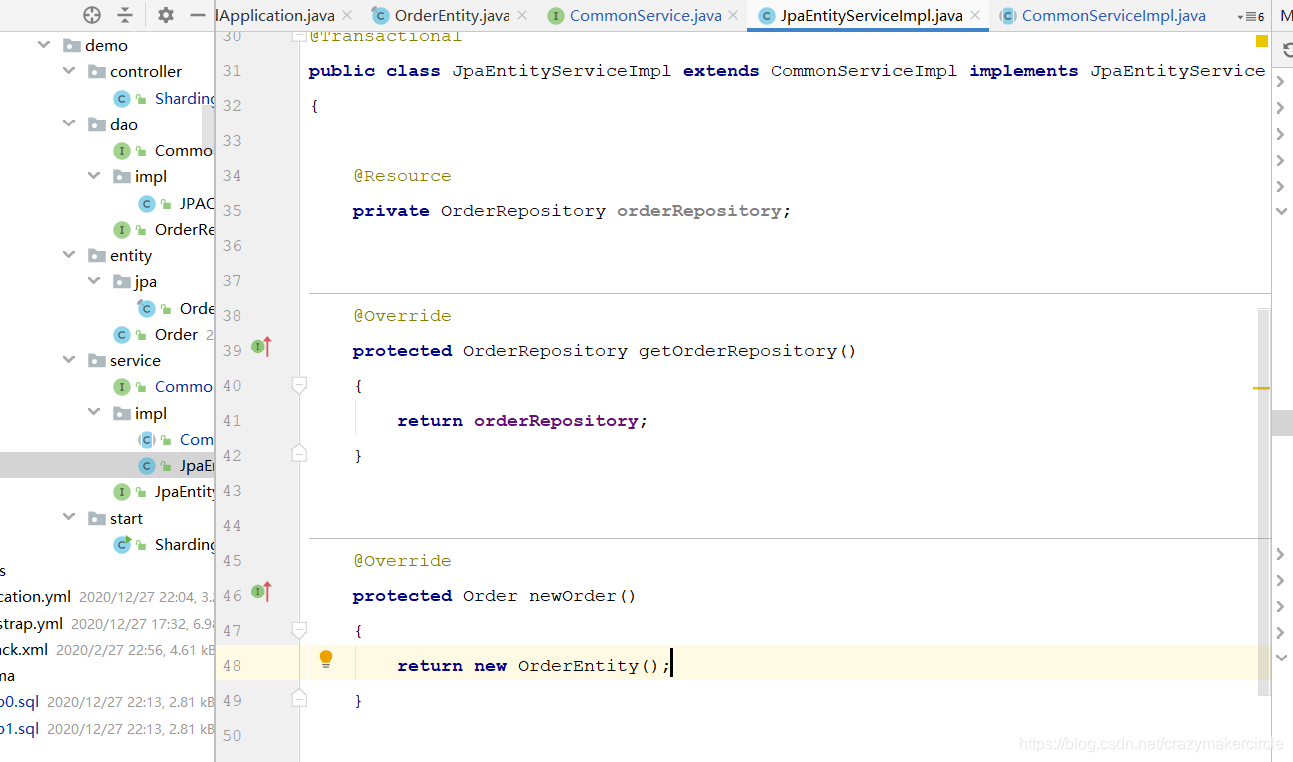The height and width of the screenshot is (762, 1293).
Task: Click the controller folder icon
Action: tap(97, 72)
